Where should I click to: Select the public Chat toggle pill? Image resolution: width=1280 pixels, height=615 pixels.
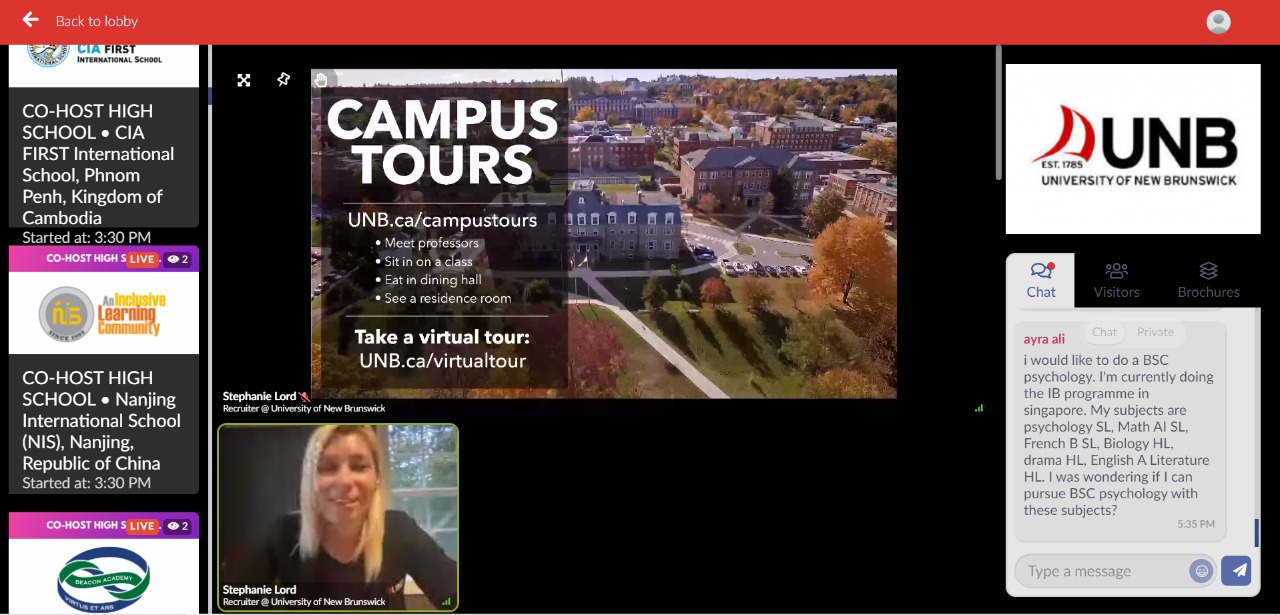pyautogui.click(x=1105, y=332)
